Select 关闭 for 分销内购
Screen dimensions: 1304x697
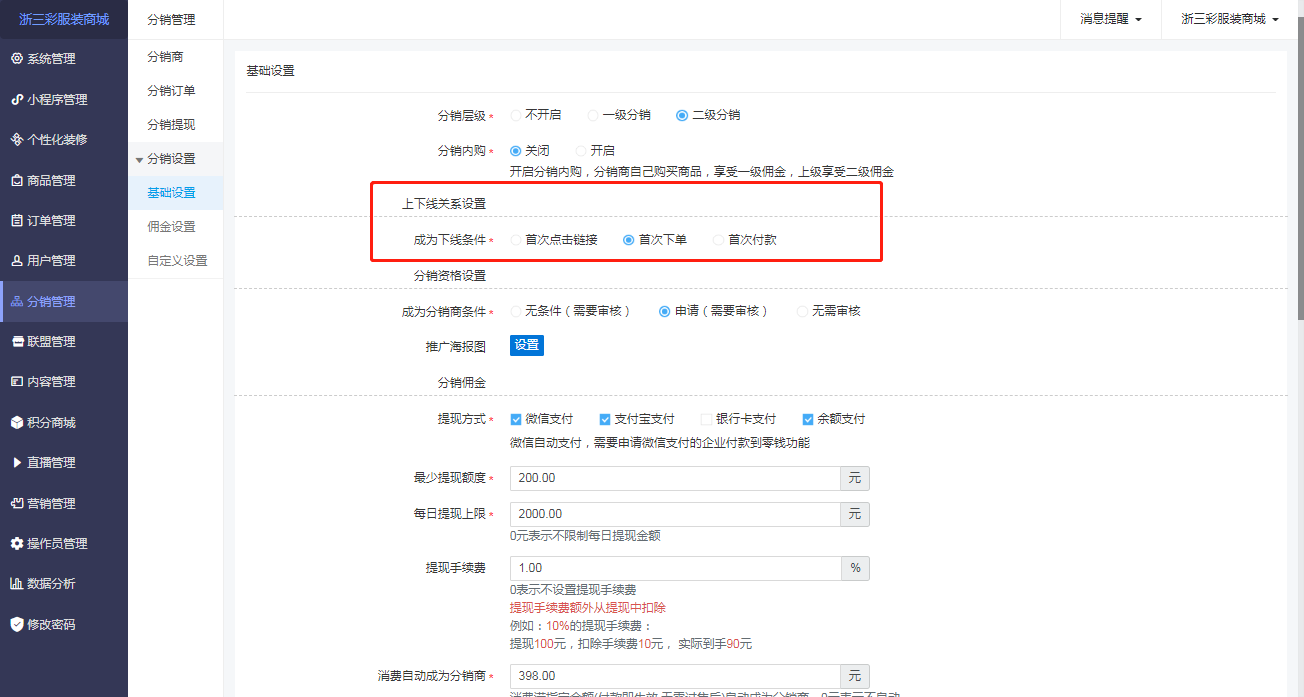pyautogui.click(x=516, y=150)
